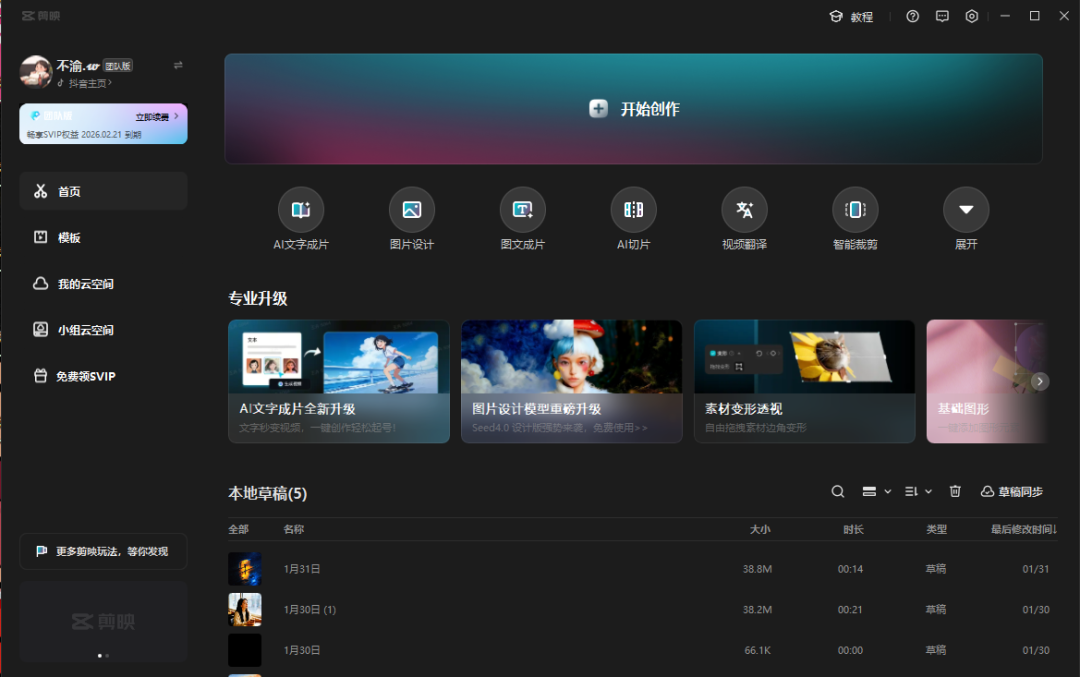Open settings via the top-right gear icon
The height and width of the screenshot is (677, 1080).
tap(971, 16)
